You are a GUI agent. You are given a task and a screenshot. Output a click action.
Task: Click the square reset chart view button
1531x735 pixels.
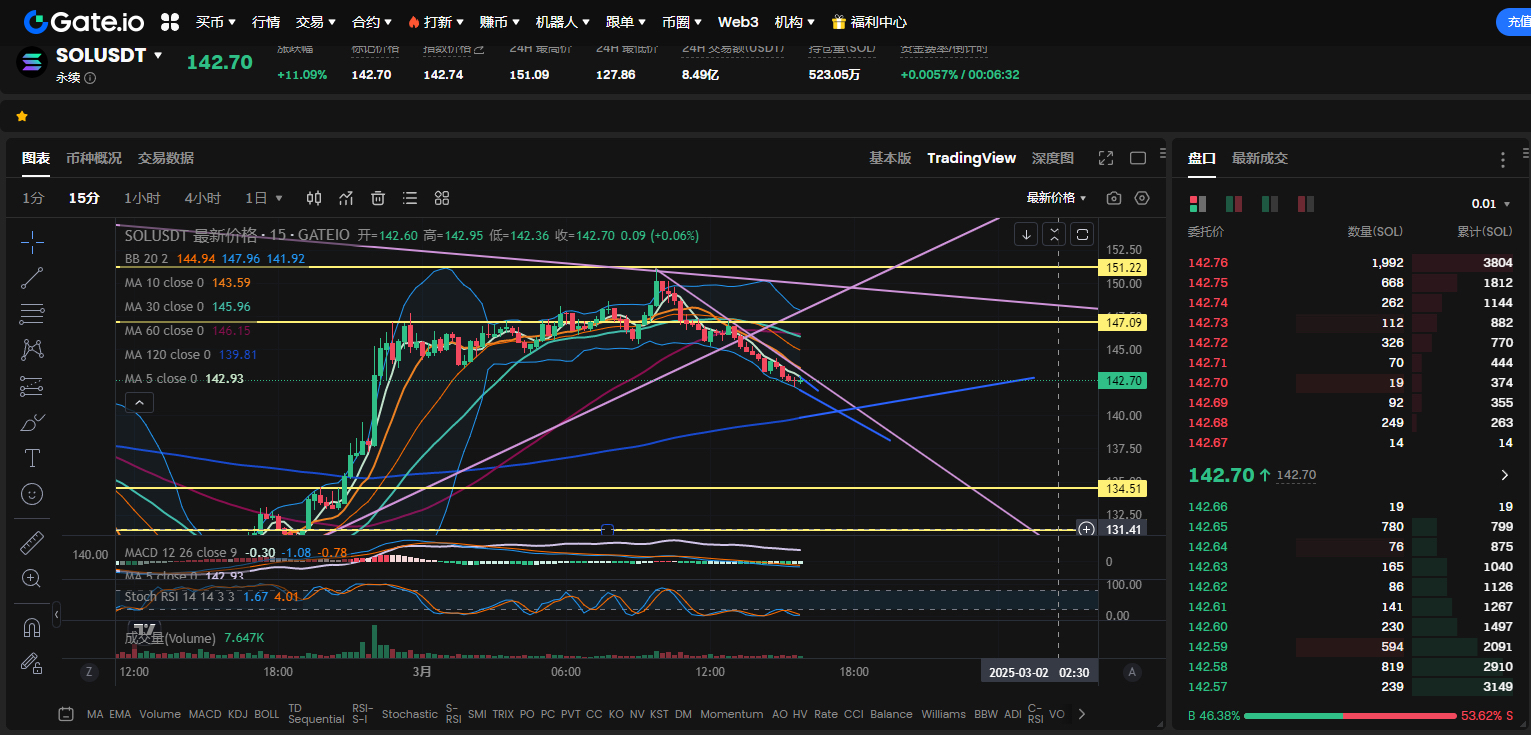point(1082,234)
